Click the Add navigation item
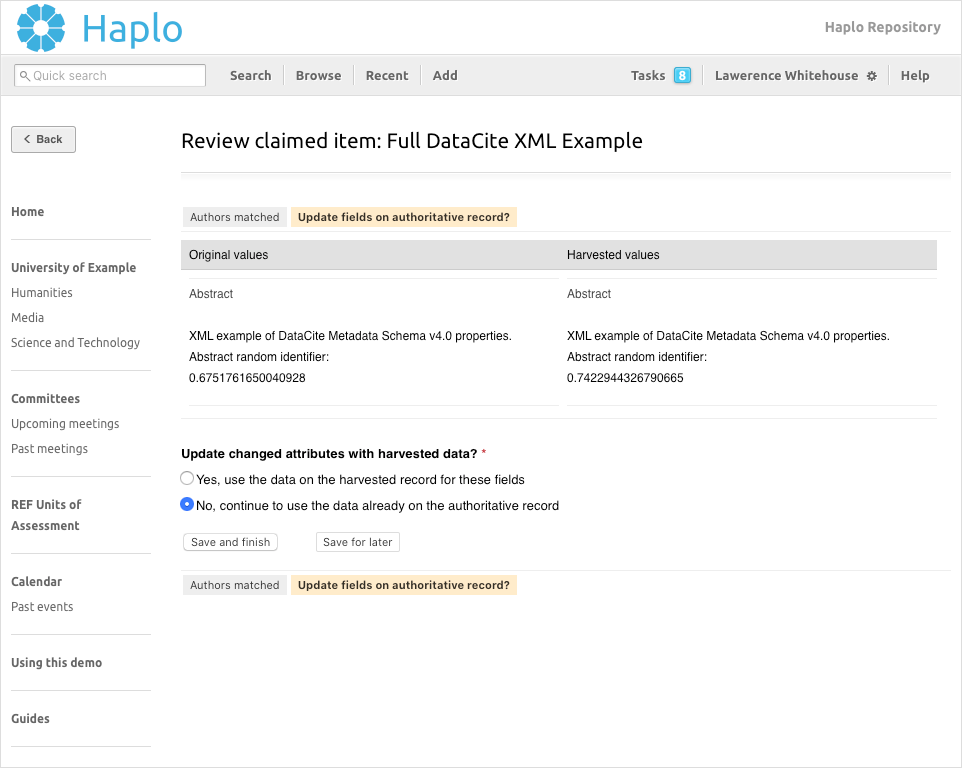962x768 pixels. tap(444, 75)
